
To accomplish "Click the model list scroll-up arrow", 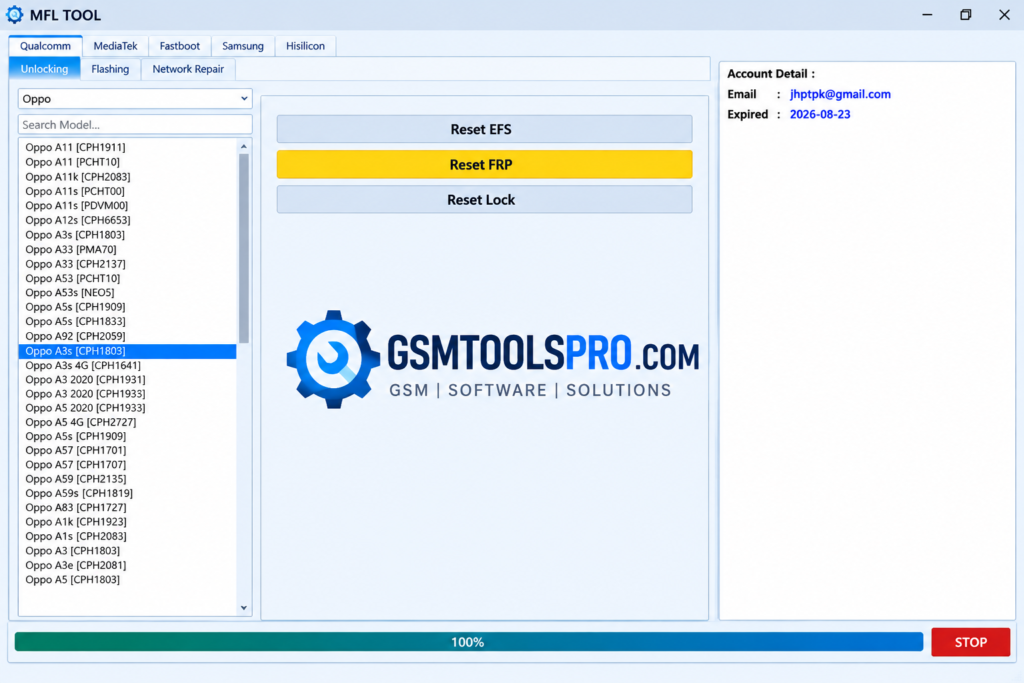I will (x=244, y=146).
